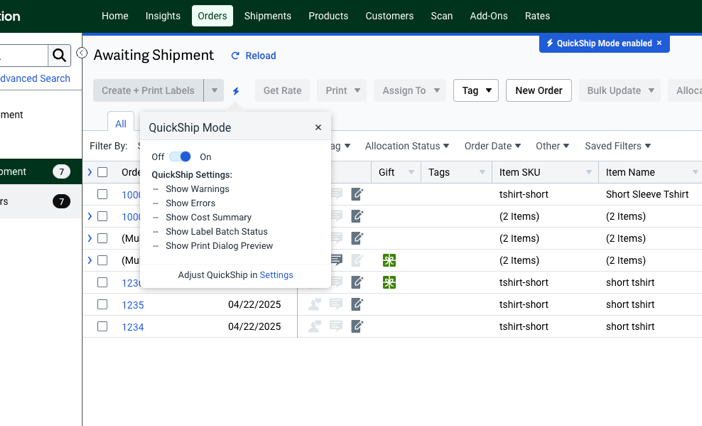The height and width of the screenshot is (426, 702).
Task: Open the Assign To dropdown
Action: pyautogui.click(x=410, y=90)
